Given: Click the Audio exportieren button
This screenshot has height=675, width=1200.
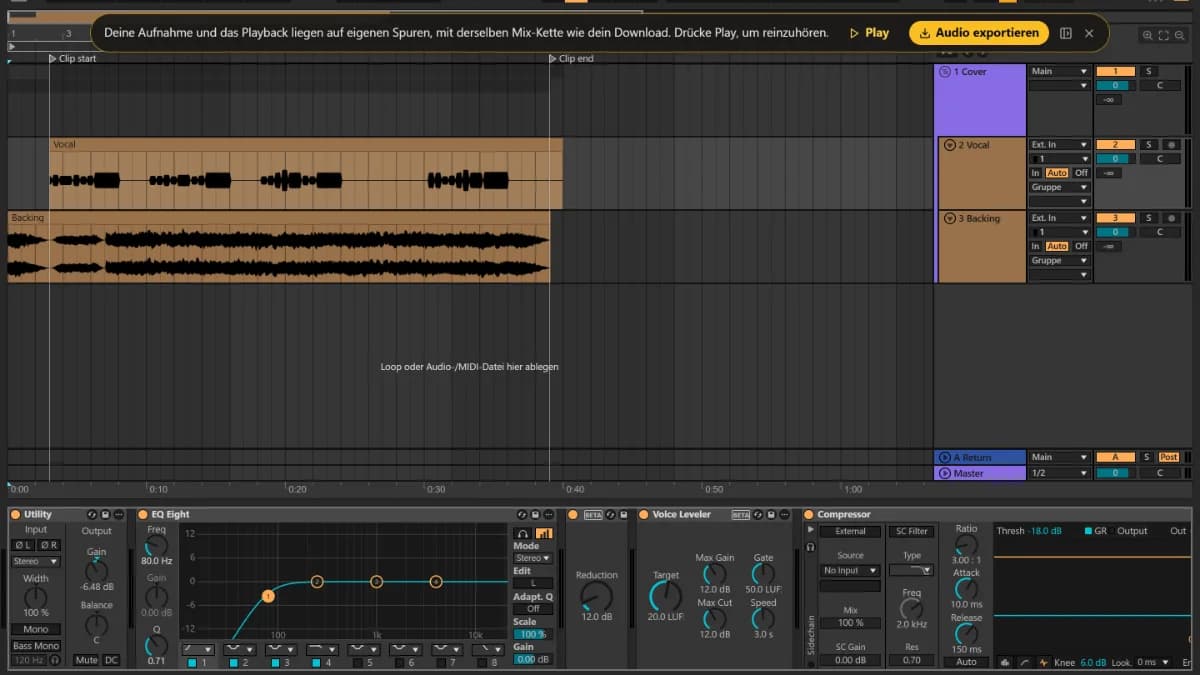Looking at the screenshot, I should (x=979, y=33).
